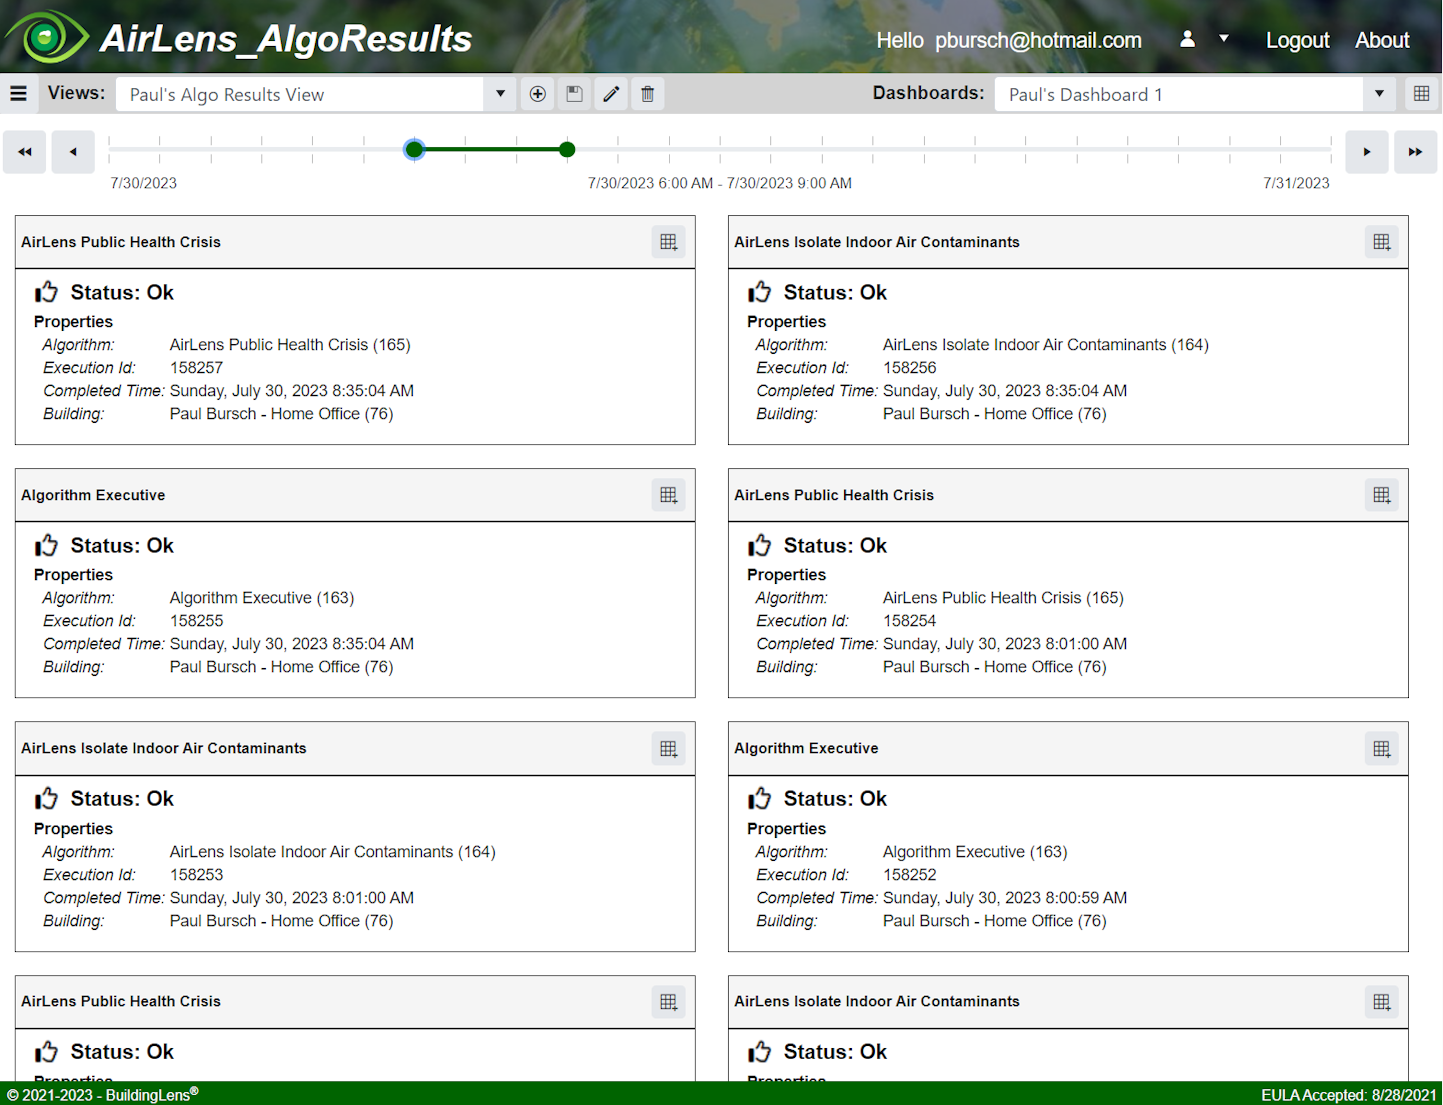Click the AirLens green eye logo
The width and height of the screenshot is (1443, 1105).
(x=46, y=37)
